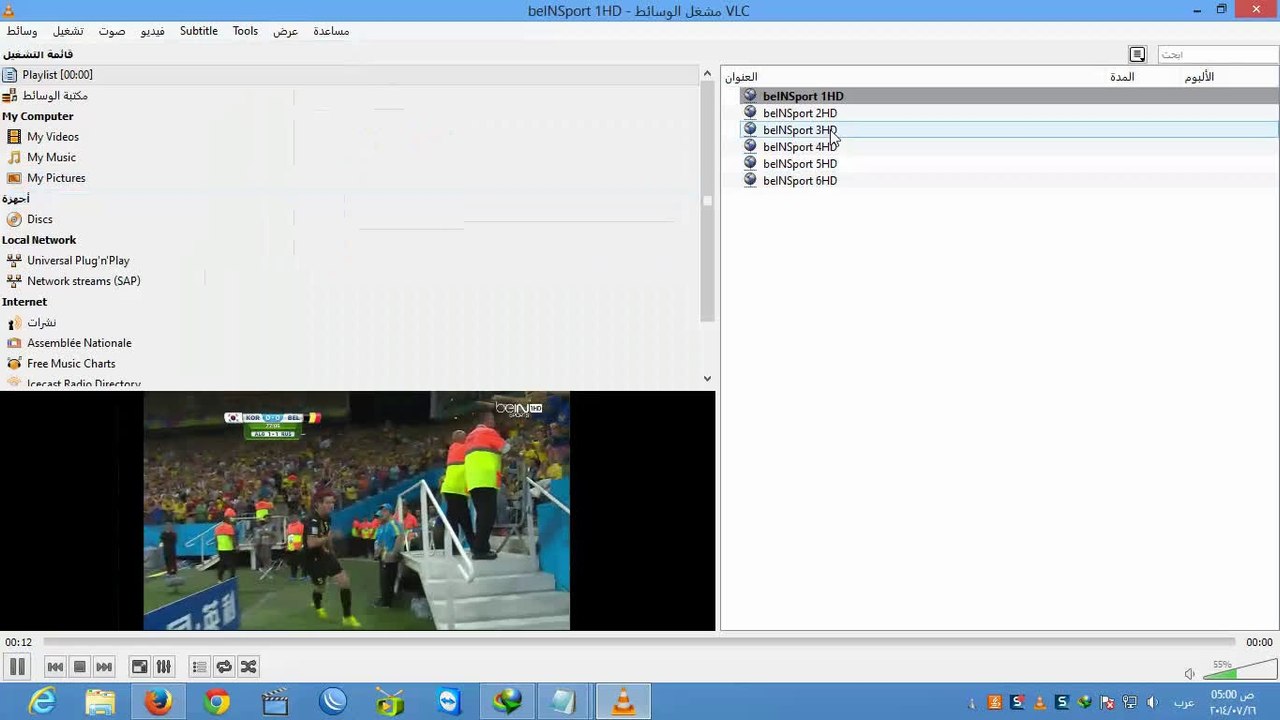The height and width of the screenshot is (720, 1280).
Task: Open the وسائط (Media) menu
Action: point(22,31)
